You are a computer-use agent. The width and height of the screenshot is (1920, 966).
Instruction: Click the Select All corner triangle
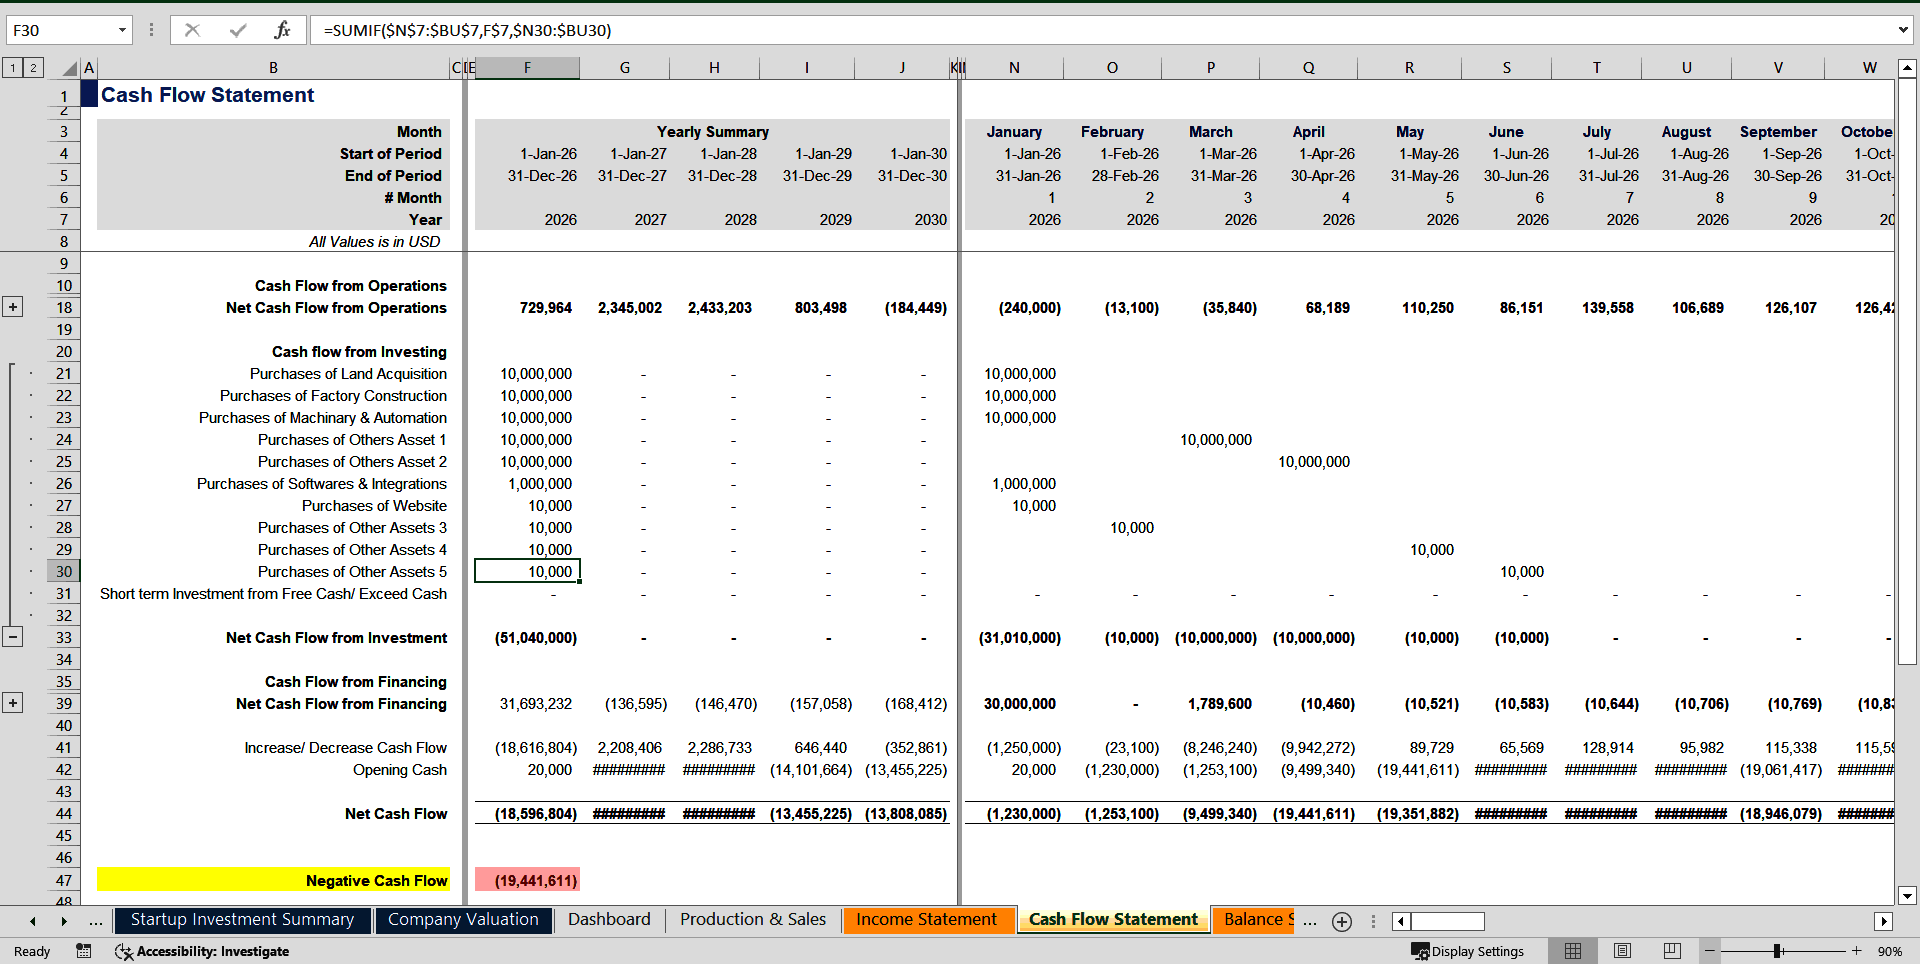click(x=70, y=68)
